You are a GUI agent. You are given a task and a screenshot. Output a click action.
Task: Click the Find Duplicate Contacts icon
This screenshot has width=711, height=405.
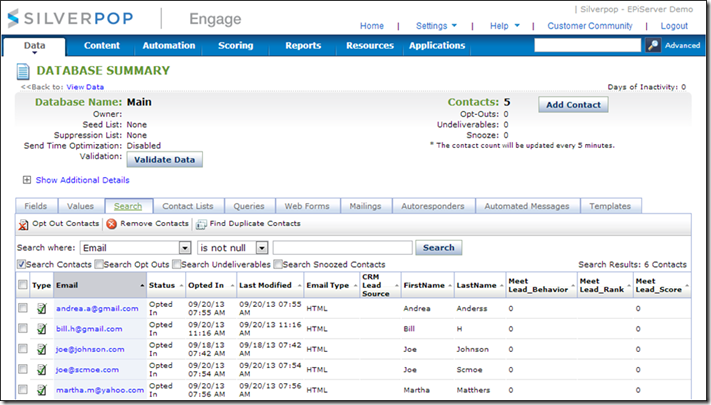click(x=201, y=224)
